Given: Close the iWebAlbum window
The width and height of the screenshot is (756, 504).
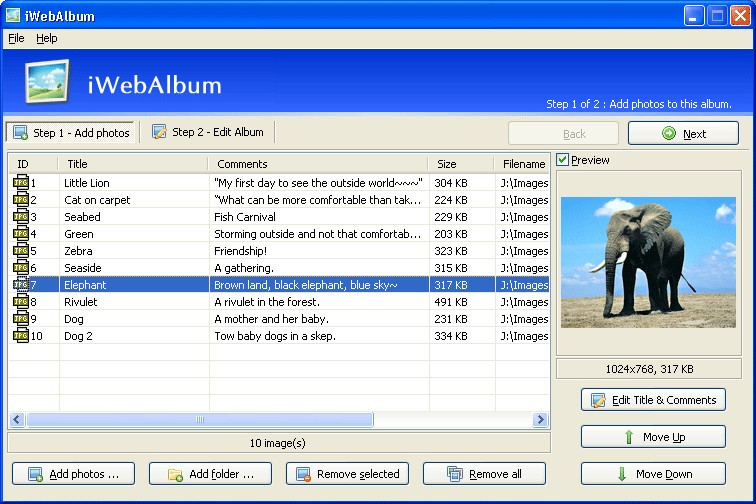Looking at the screenshot, I should click(x=740, y=15).
